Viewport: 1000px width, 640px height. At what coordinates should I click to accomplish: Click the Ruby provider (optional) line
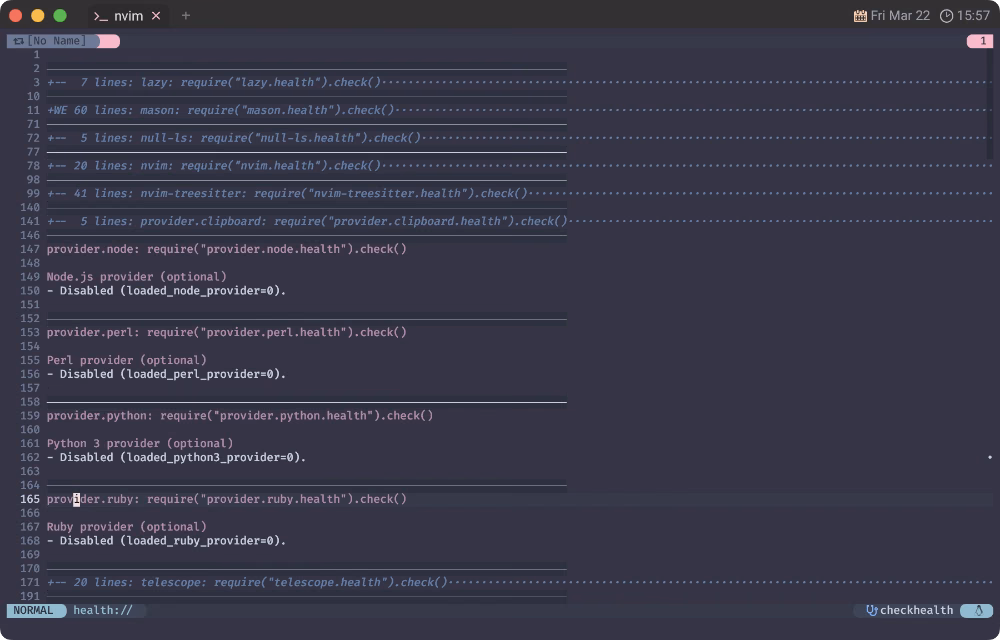coord(126,527)
